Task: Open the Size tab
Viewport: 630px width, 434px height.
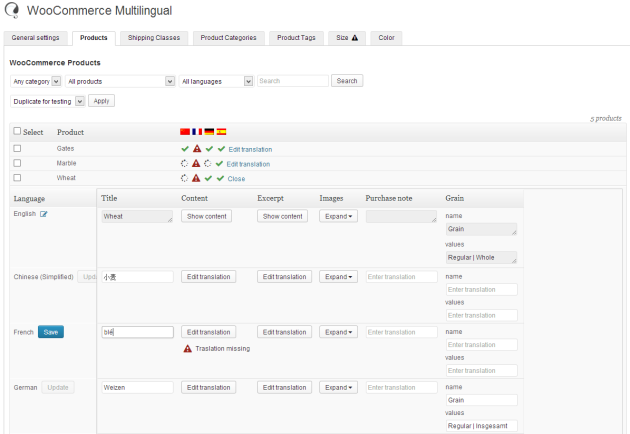Action: 347,38
